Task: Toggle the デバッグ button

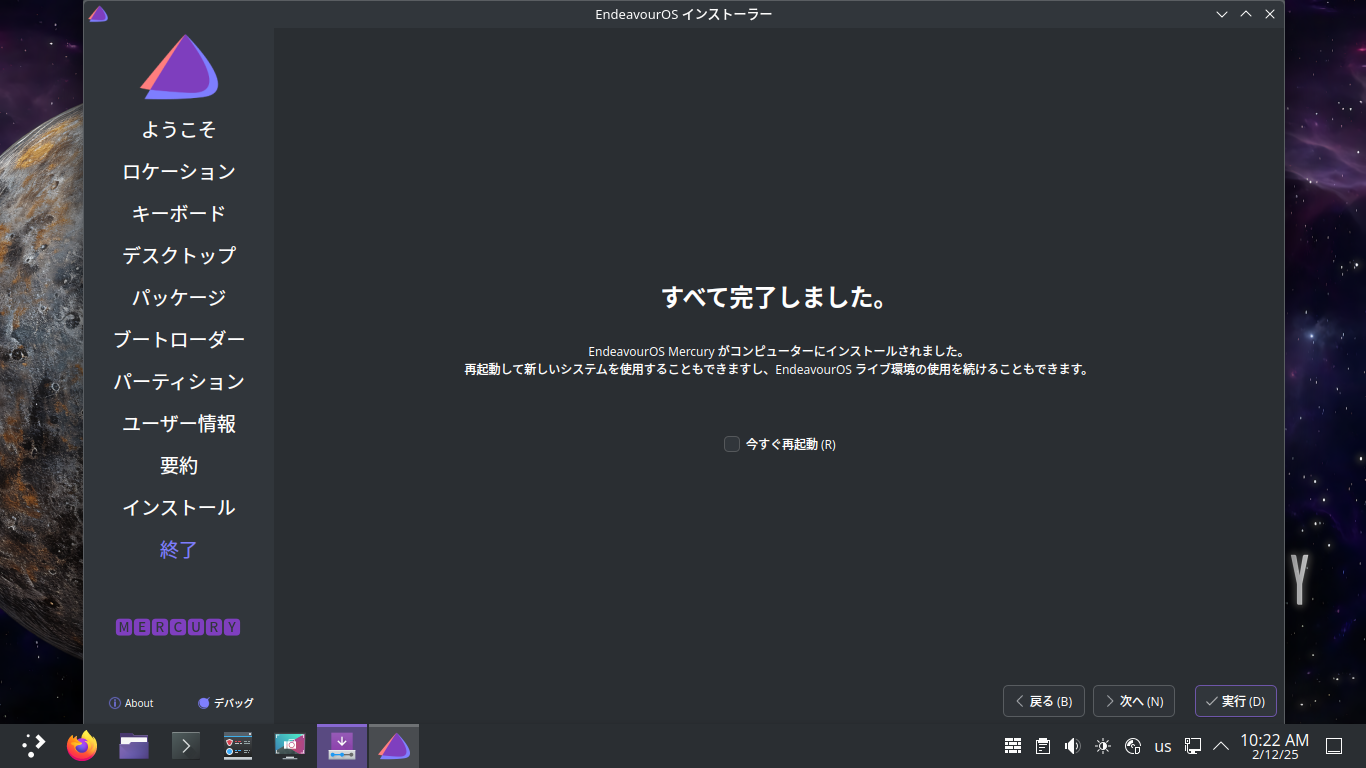Action: click(x=226, y=703)
